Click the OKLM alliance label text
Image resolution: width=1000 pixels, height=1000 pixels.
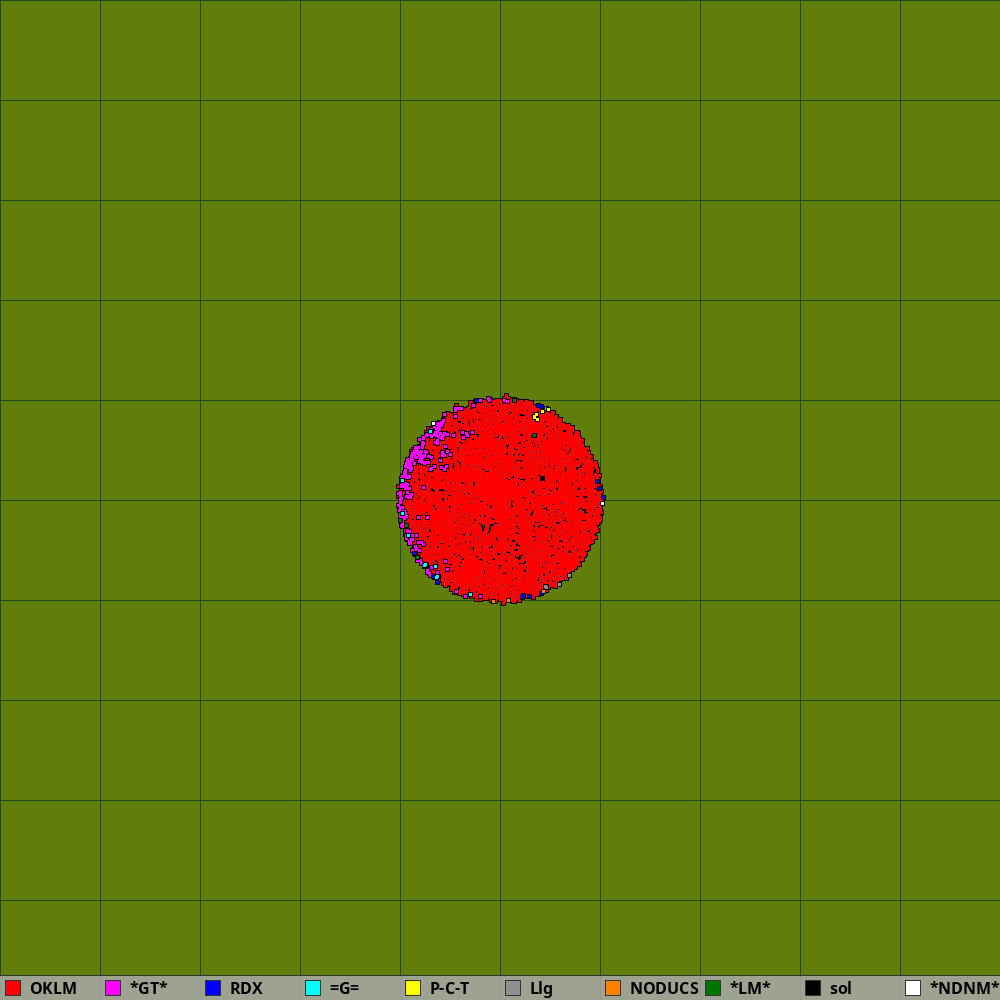pyautogui.click(x=53, y=988)
